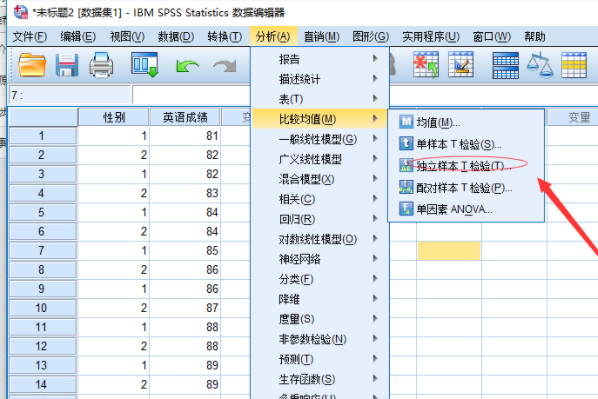The width and height of the screenshot is (598, 399).
Task: Select row header 1
Action: coord(42,136)
